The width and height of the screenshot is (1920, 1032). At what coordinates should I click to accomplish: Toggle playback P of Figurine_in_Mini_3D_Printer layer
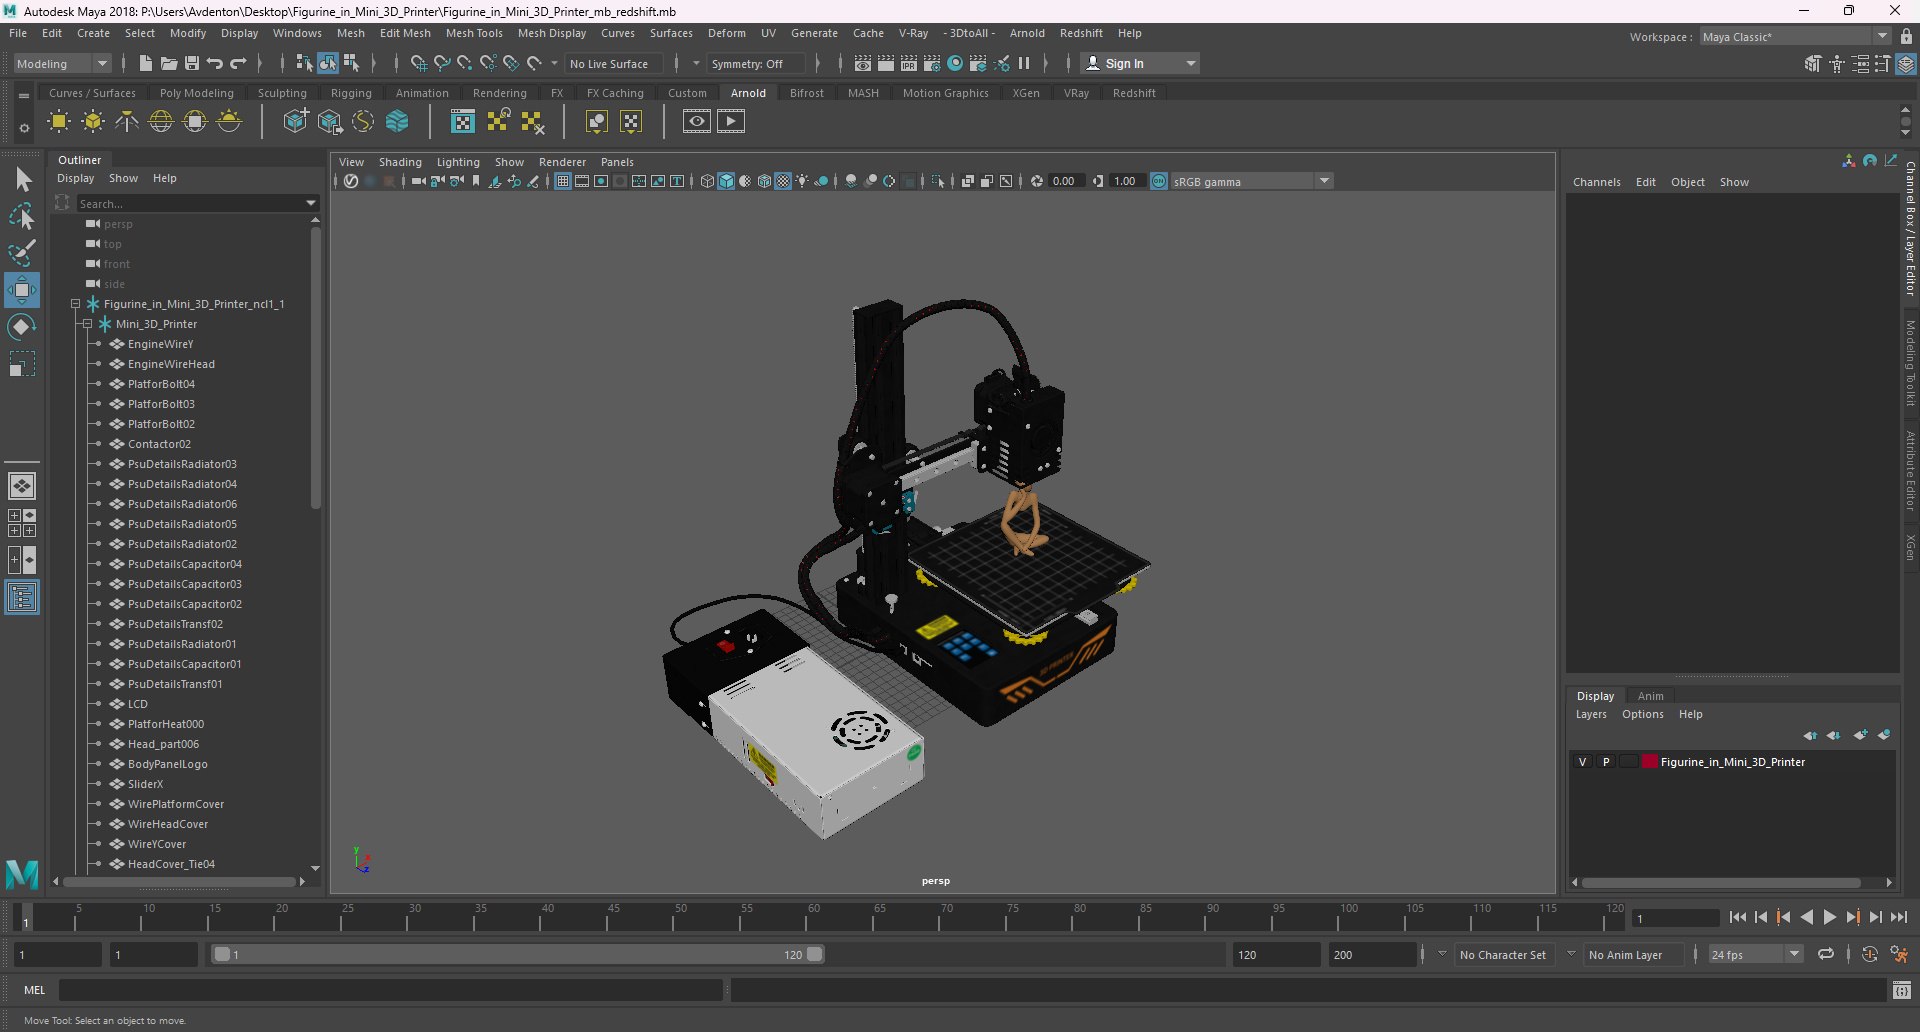pyautogui.click(x=1606, y=762)
